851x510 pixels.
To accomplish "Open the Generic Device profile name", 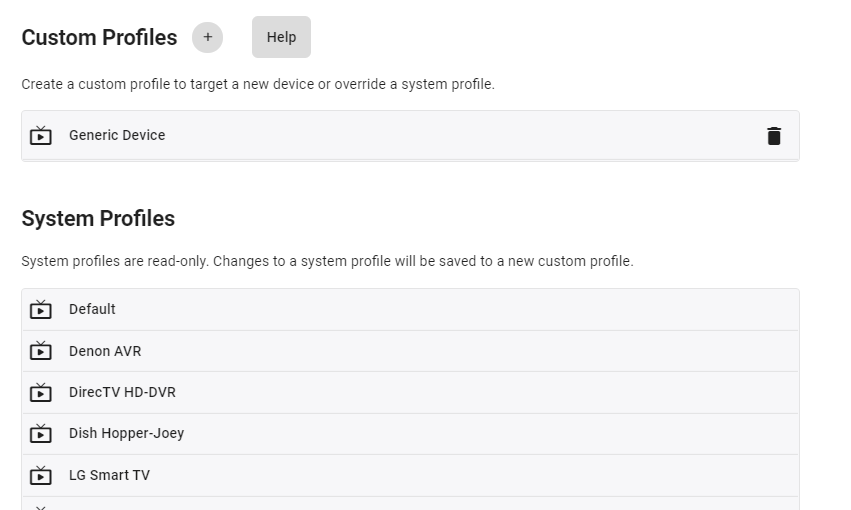I will tap(117, 135).
